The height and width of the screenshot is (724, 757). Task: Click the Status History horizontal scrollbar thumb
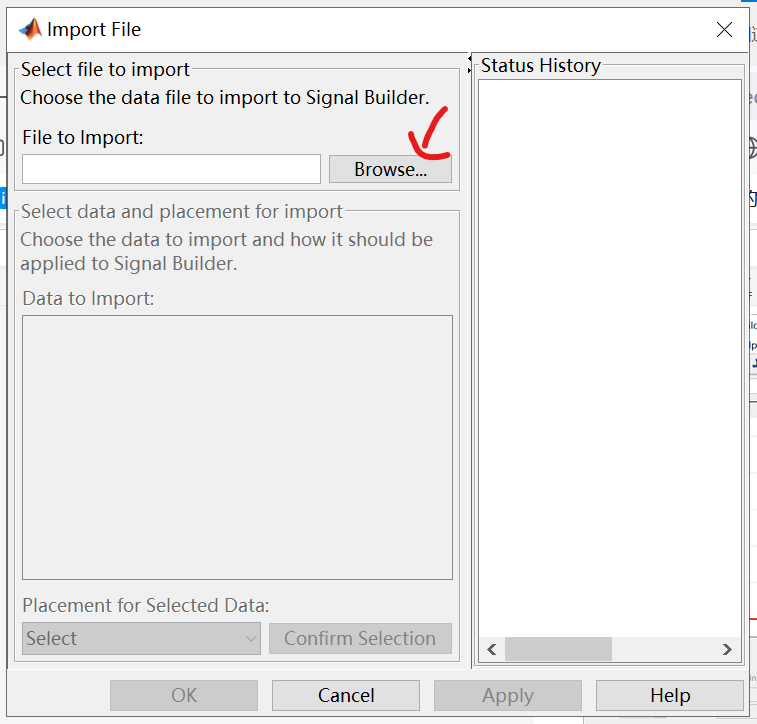click(558, 649)
